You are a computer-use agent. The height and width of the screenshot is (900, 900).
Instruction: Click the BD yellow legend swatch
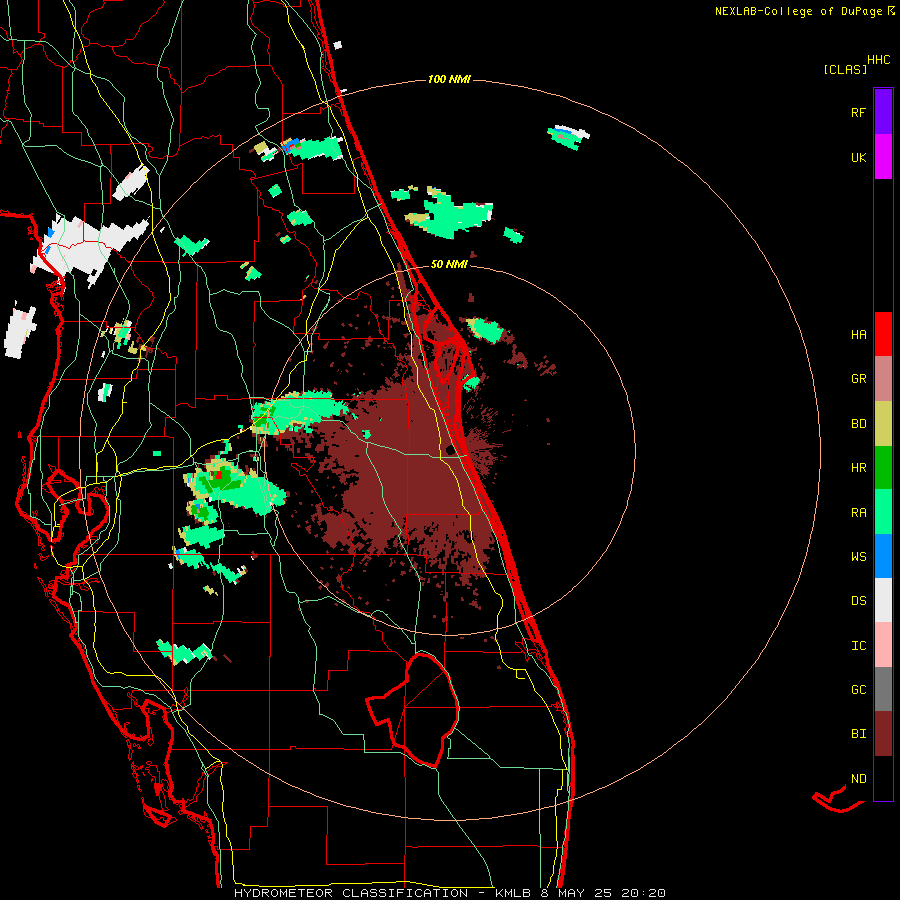pyautogui.click(x=883, y=423)
